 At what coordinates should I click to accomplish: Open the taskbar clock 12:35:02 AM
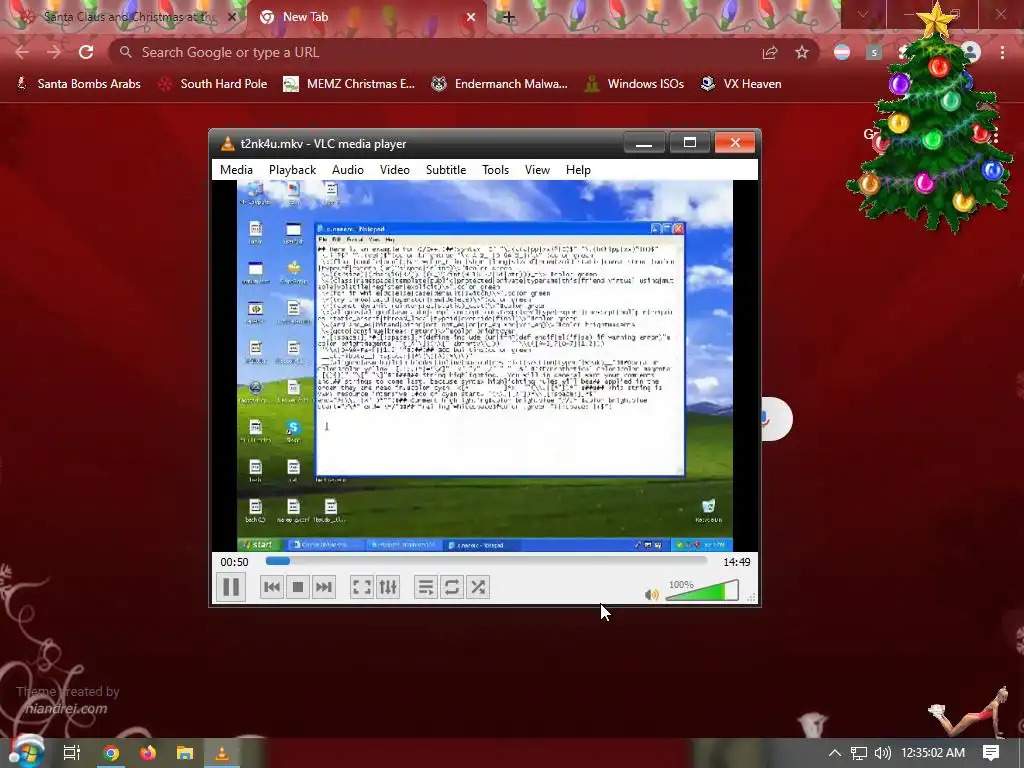point(933,753)
